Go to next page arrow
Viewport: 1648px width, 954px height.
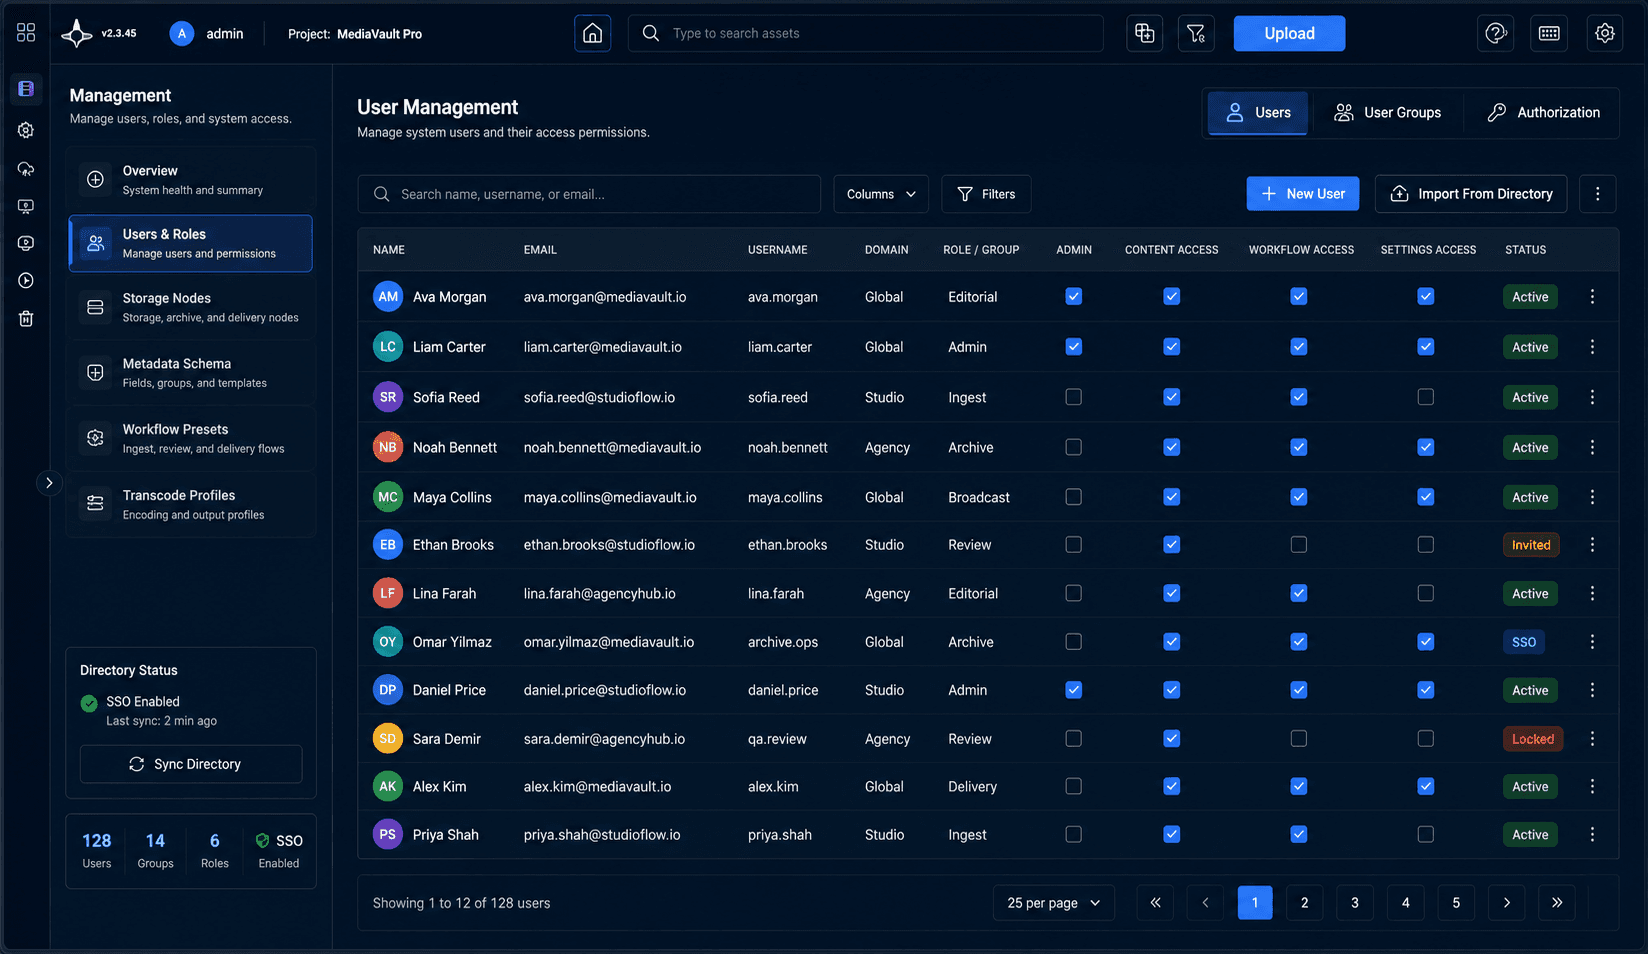[x=1506, y=903]
